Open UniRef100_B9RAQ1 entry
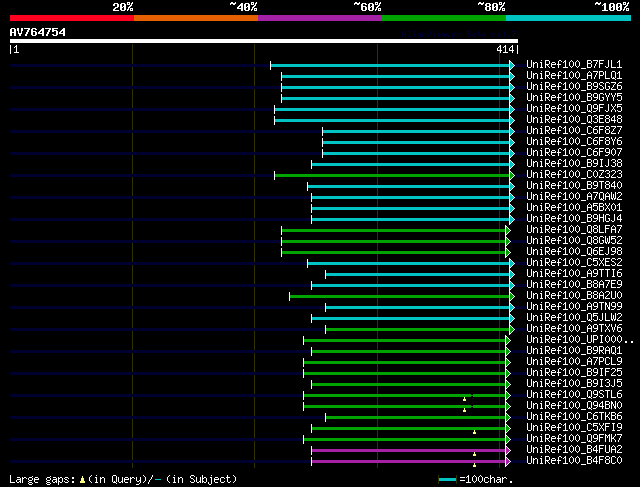The image size is (640, 487). [574, 351]
